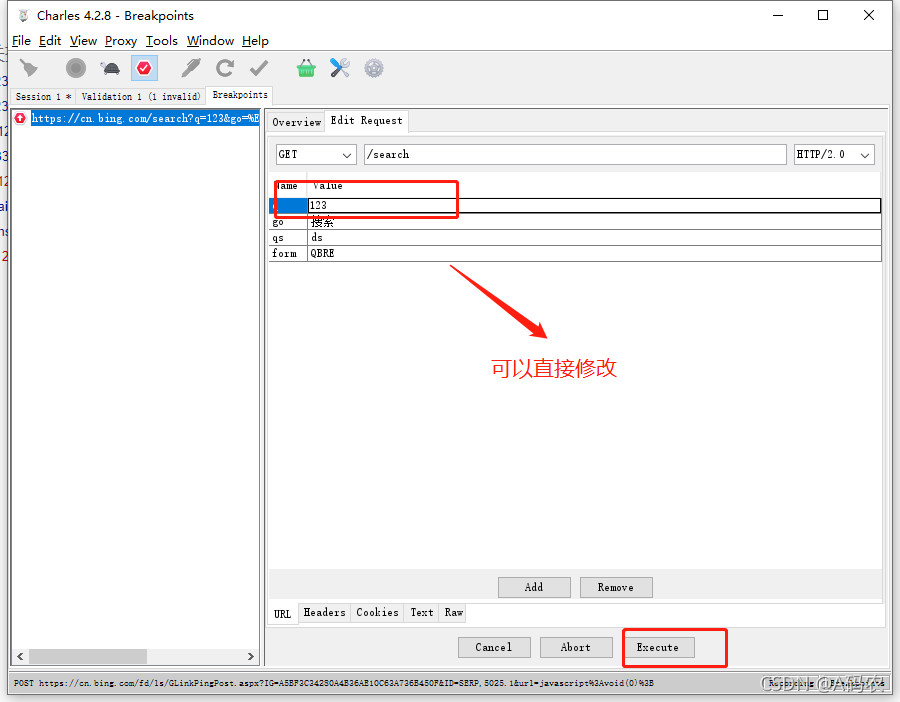Image resolution: width=900 pixels, height=702 pixels.
Task: Open the Help menu
Action: [x=255, y=41]
